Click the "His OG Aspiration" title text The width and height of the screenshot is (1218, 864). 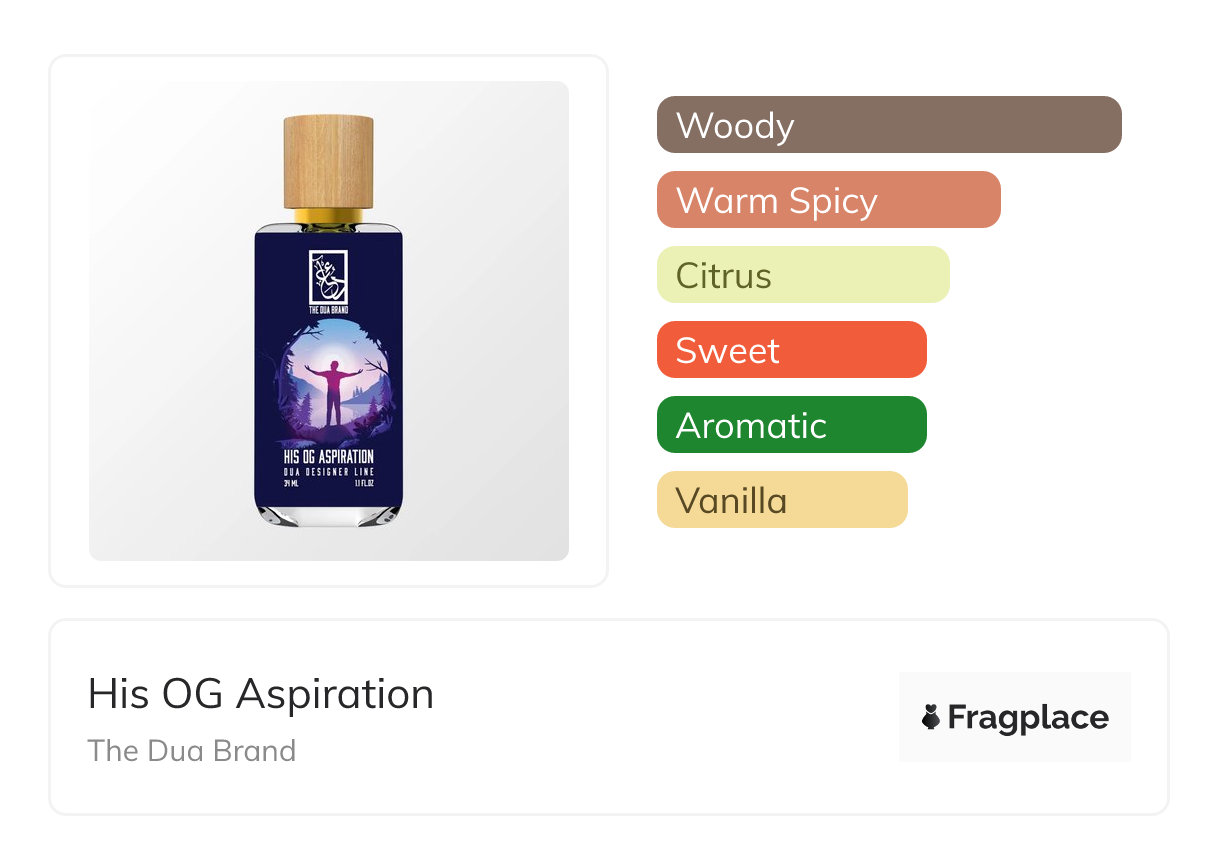261,694
